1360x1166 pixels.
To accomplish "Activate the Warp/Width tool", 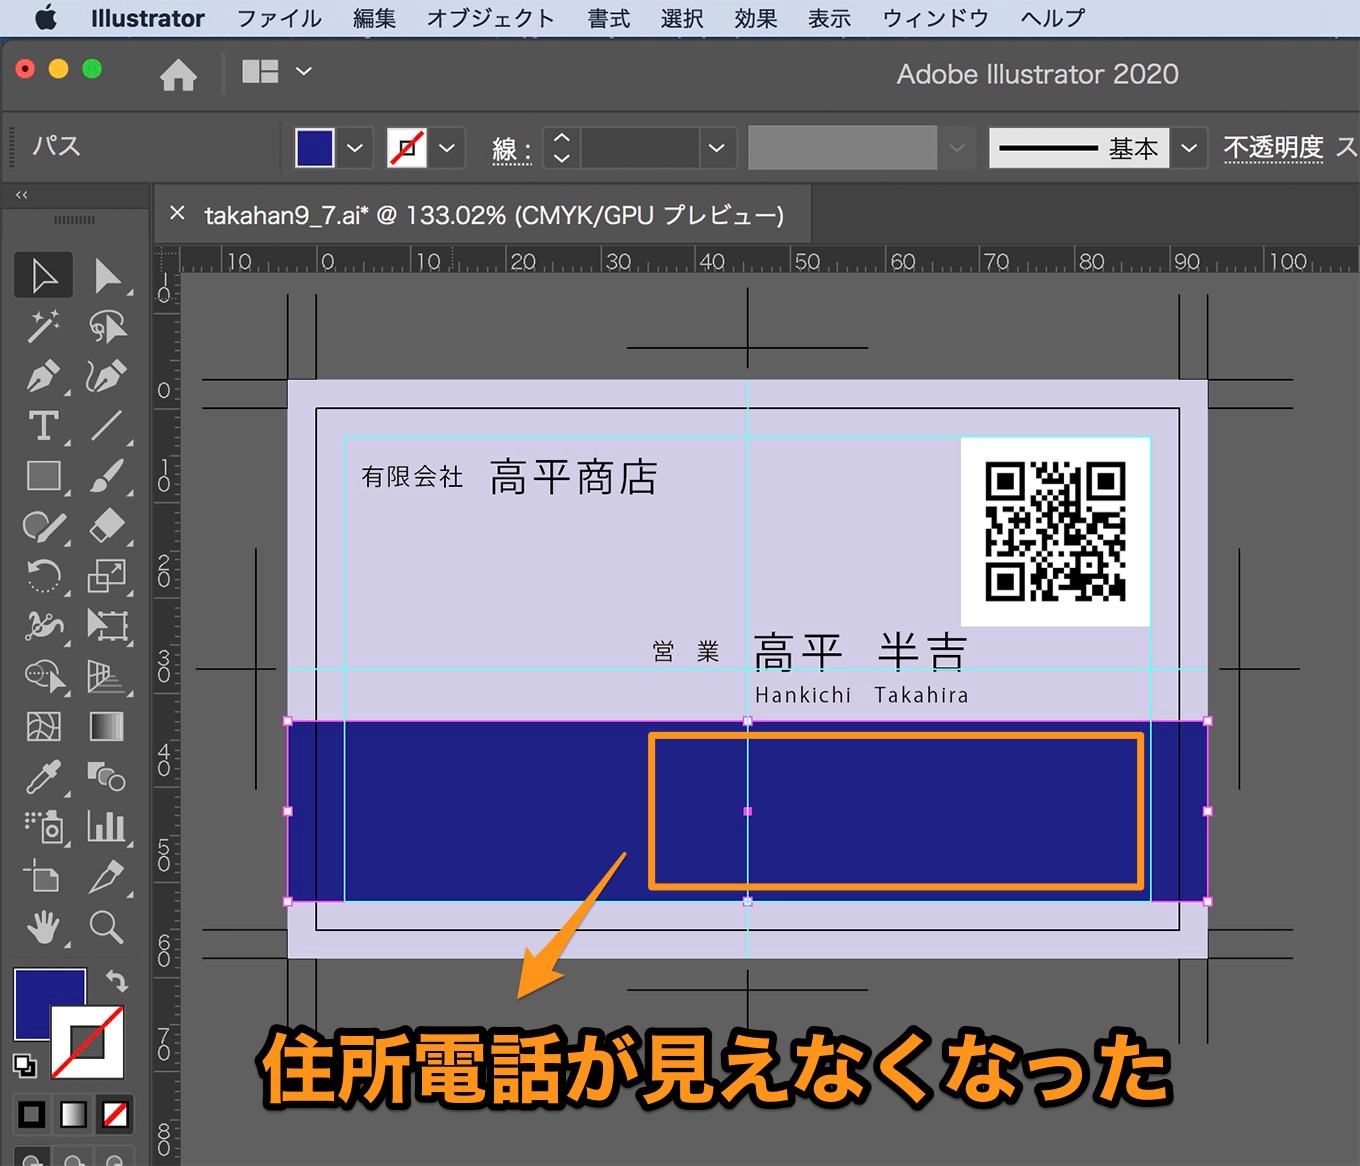I will [44, 626].
